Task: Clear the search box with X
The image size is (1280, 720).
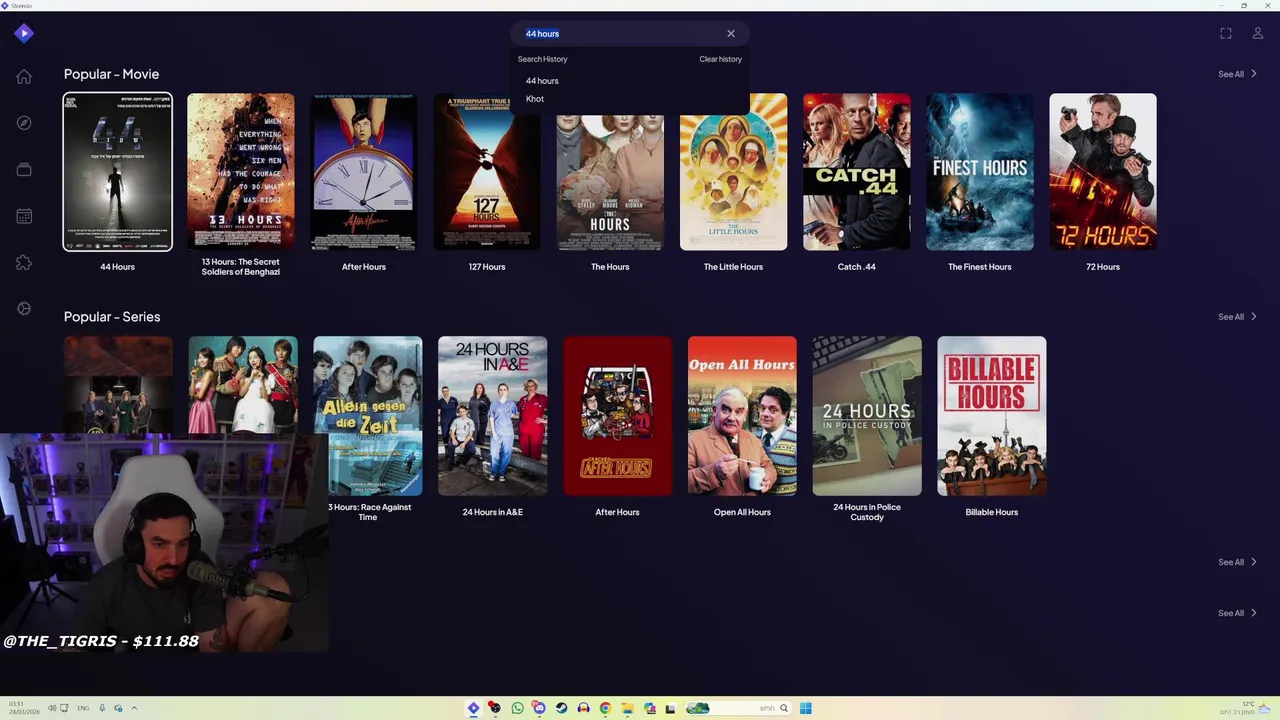Action: [731, 33]
